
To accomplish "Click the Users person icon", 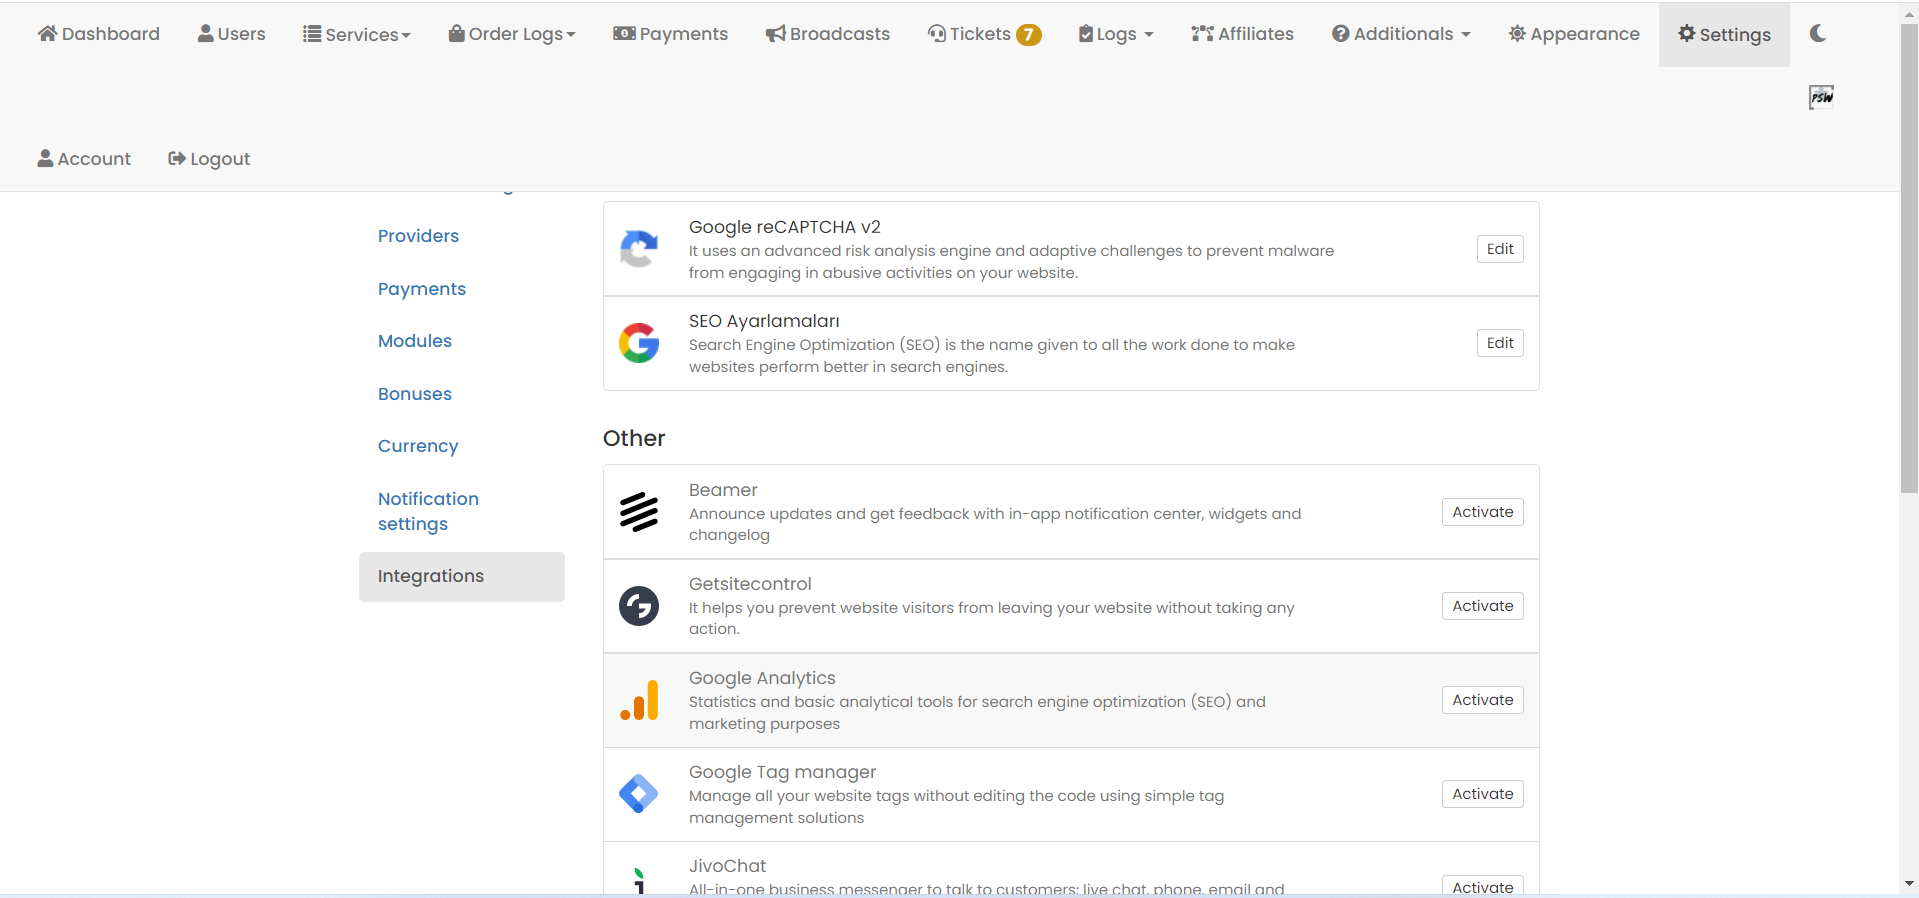I will (x=205, y=33).
